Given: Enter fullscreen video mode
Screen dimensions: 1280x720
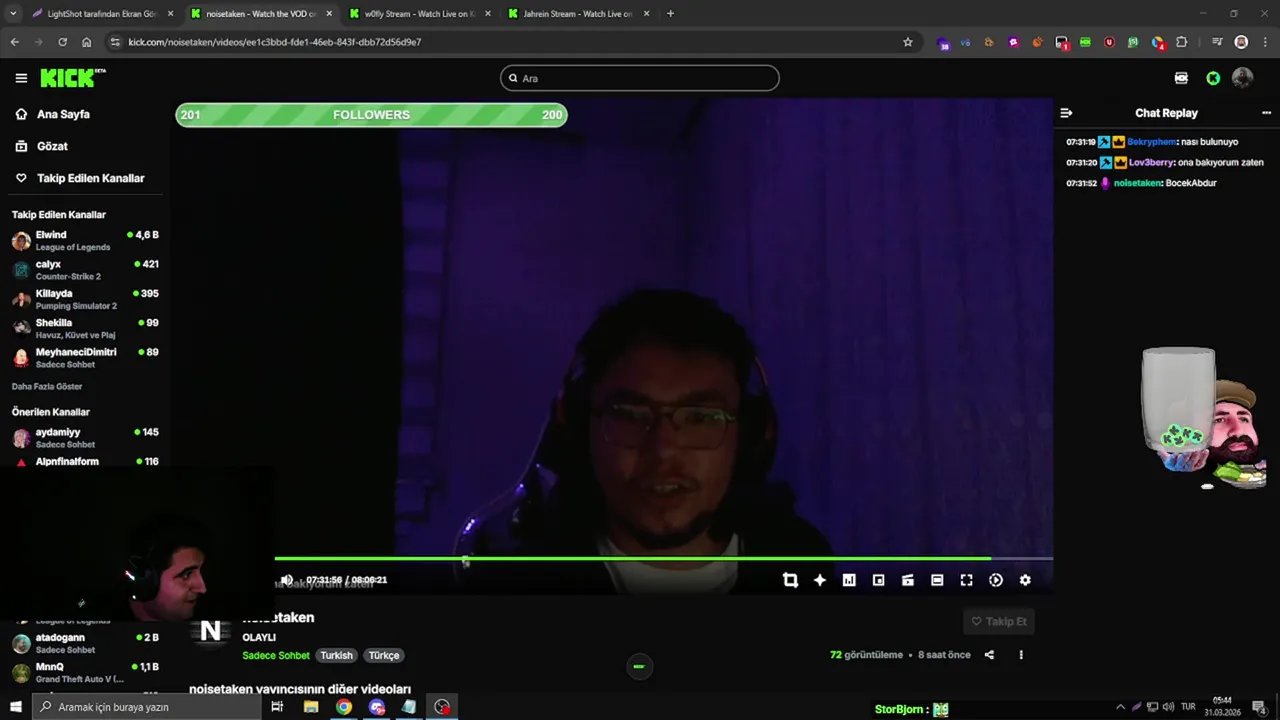Looking at the screenshot, I should [x=966, y=580].
